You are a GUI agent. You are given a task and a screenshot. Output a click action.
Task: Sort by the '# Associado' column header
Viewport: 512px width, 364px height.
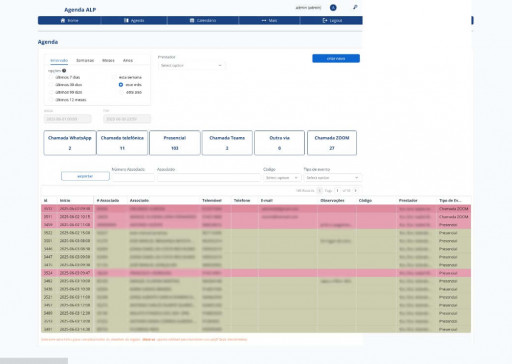(108, 201)
